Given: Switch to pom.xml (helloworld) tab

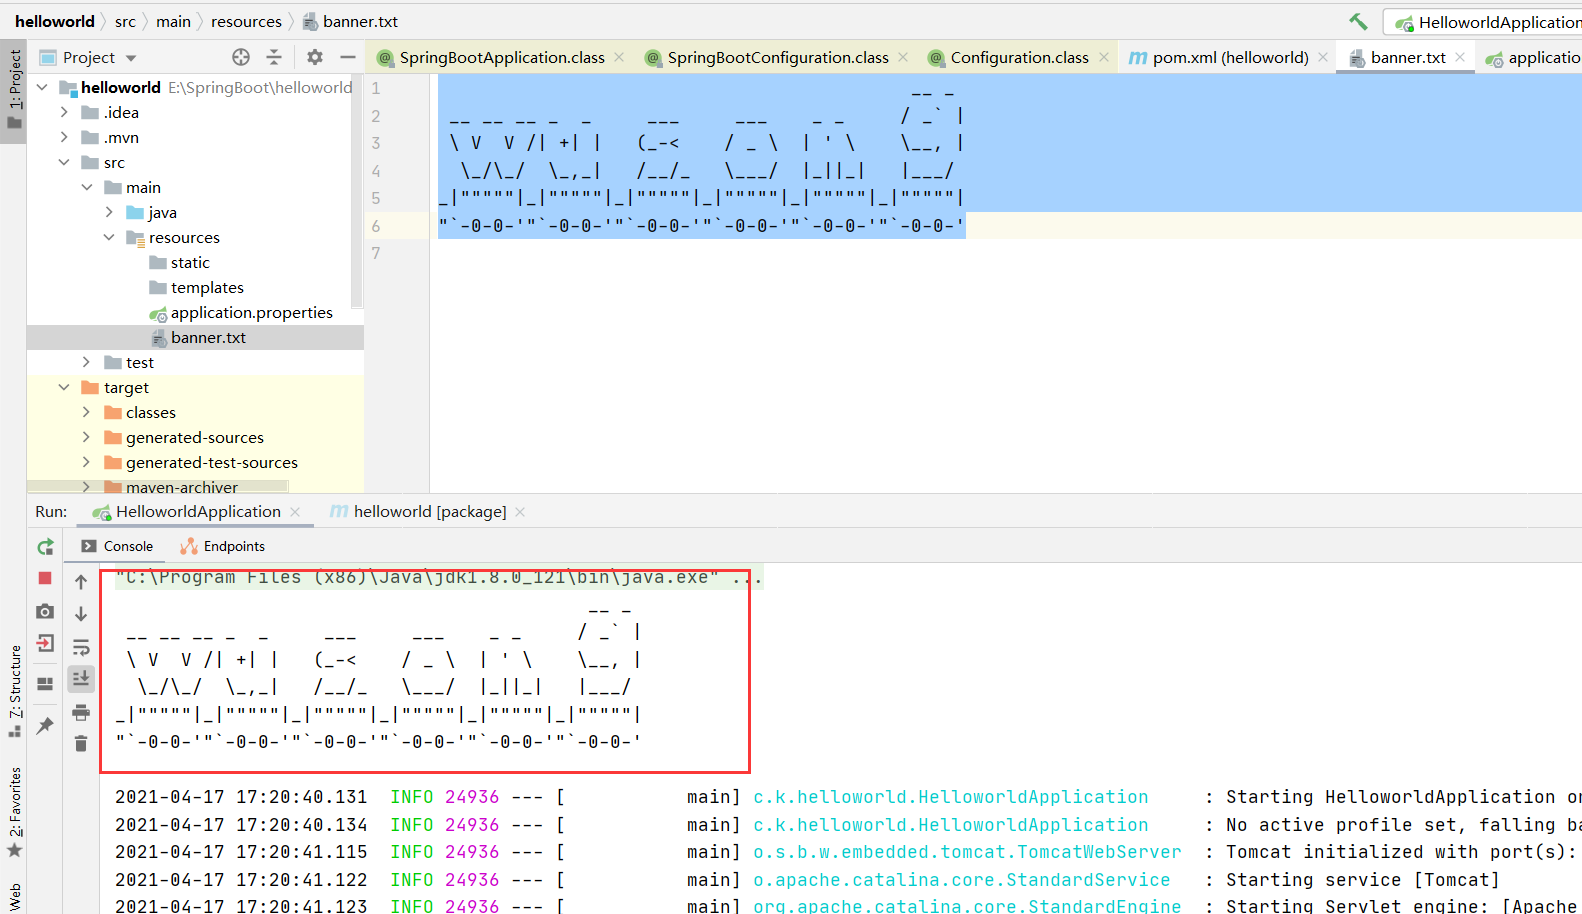Looking at the screenshot, I should tap(1229, 57).
